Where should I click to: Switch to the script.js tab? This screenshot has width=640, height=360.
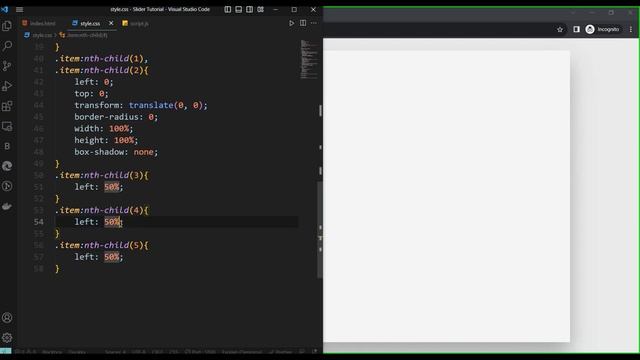pos(136,24)
